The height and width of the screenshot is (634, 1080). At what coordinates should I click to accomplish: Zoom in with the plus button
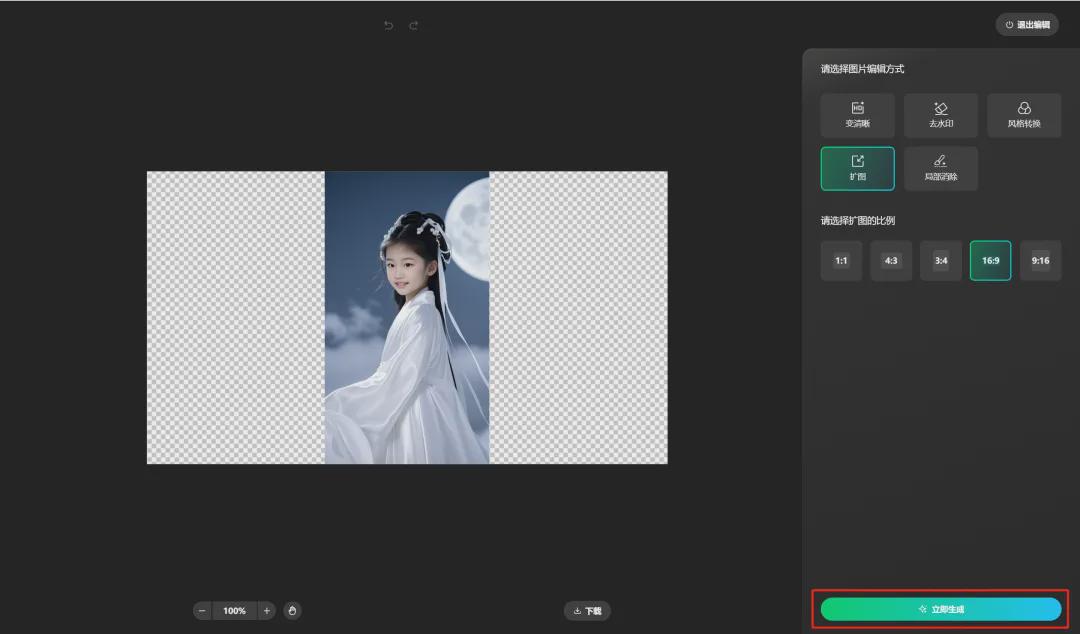[x=267, y=610]
